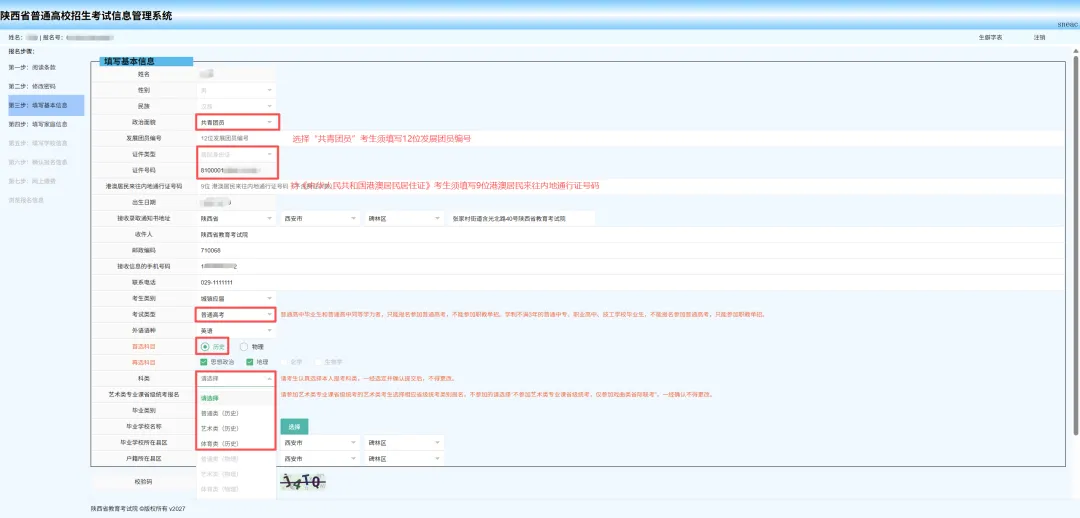Choose 普通类（物理） in 科类 list
This screenshot has height=518, width=1080.
[236, 459]
